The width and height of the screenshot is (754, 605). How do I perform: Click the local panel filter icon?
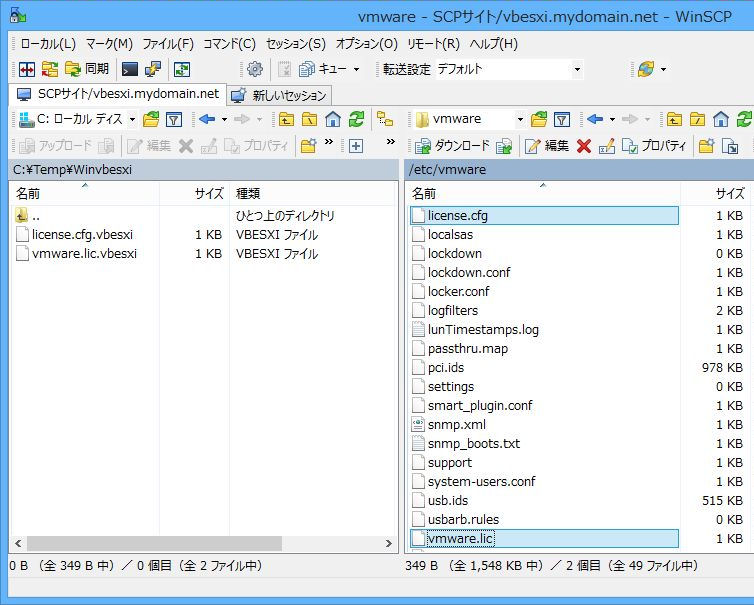point(174,119)
